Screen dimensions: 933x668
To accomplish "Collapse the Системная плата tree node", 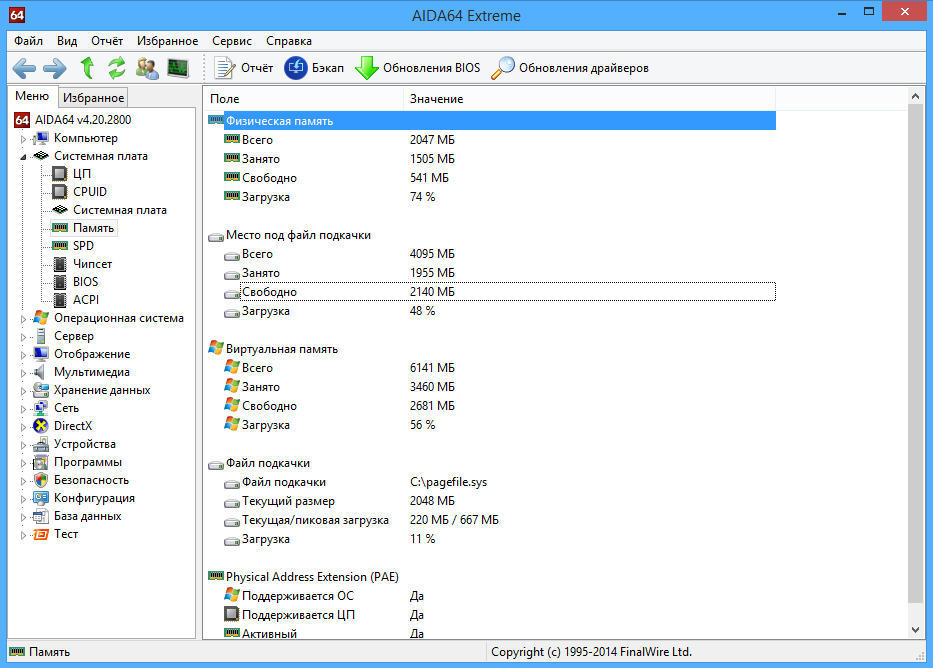I will tap(23, 156).
